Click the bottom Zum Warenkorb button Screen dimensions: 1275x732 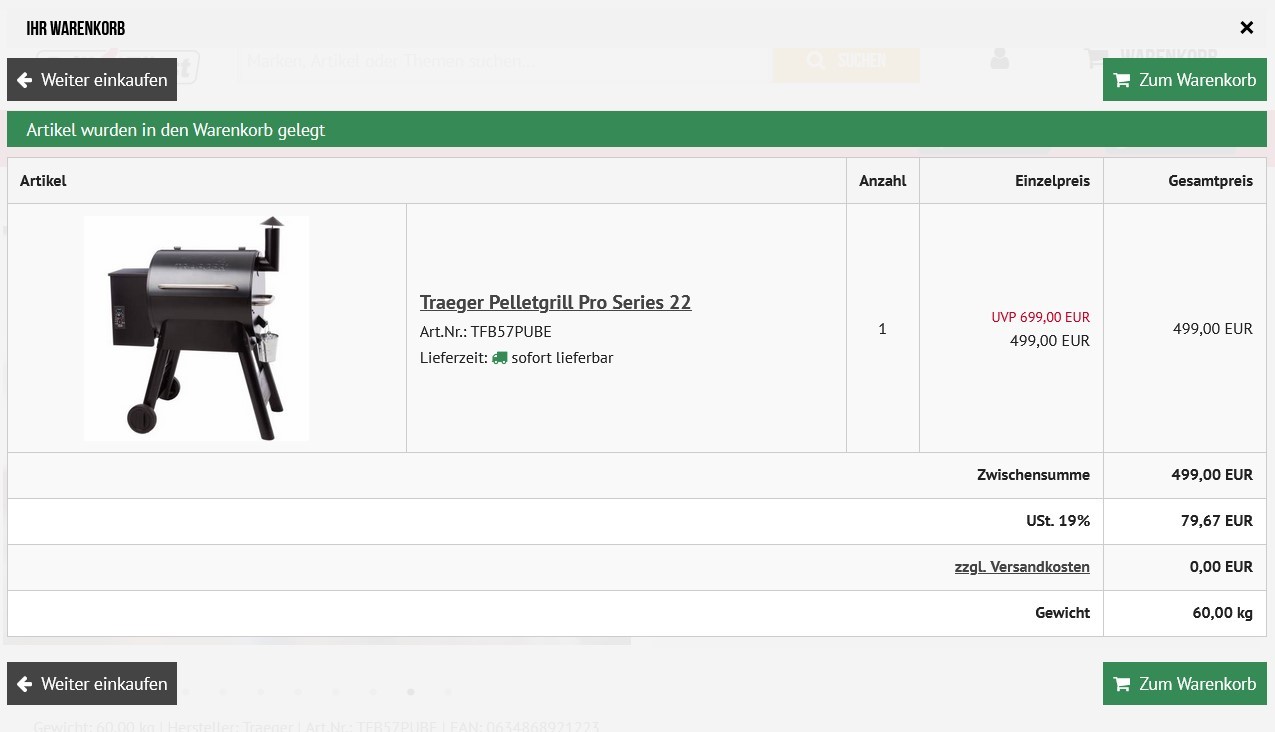[x=1185, y=684]
